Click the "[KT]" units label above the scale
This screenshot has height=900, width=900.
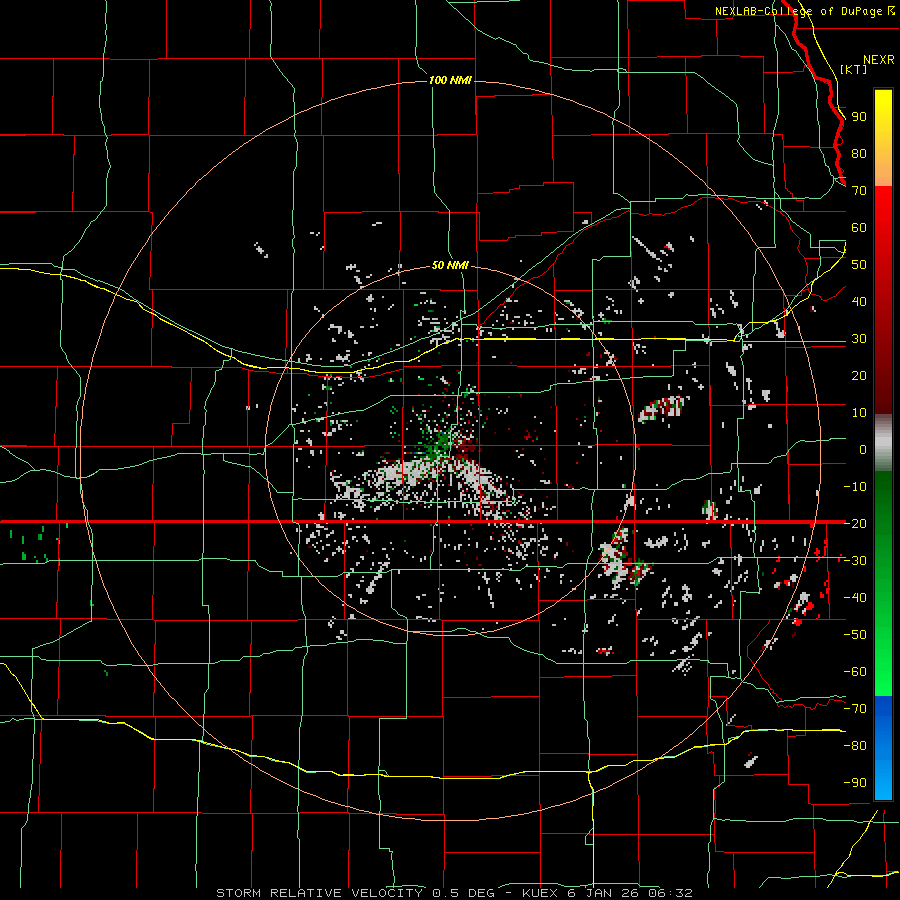854,69
